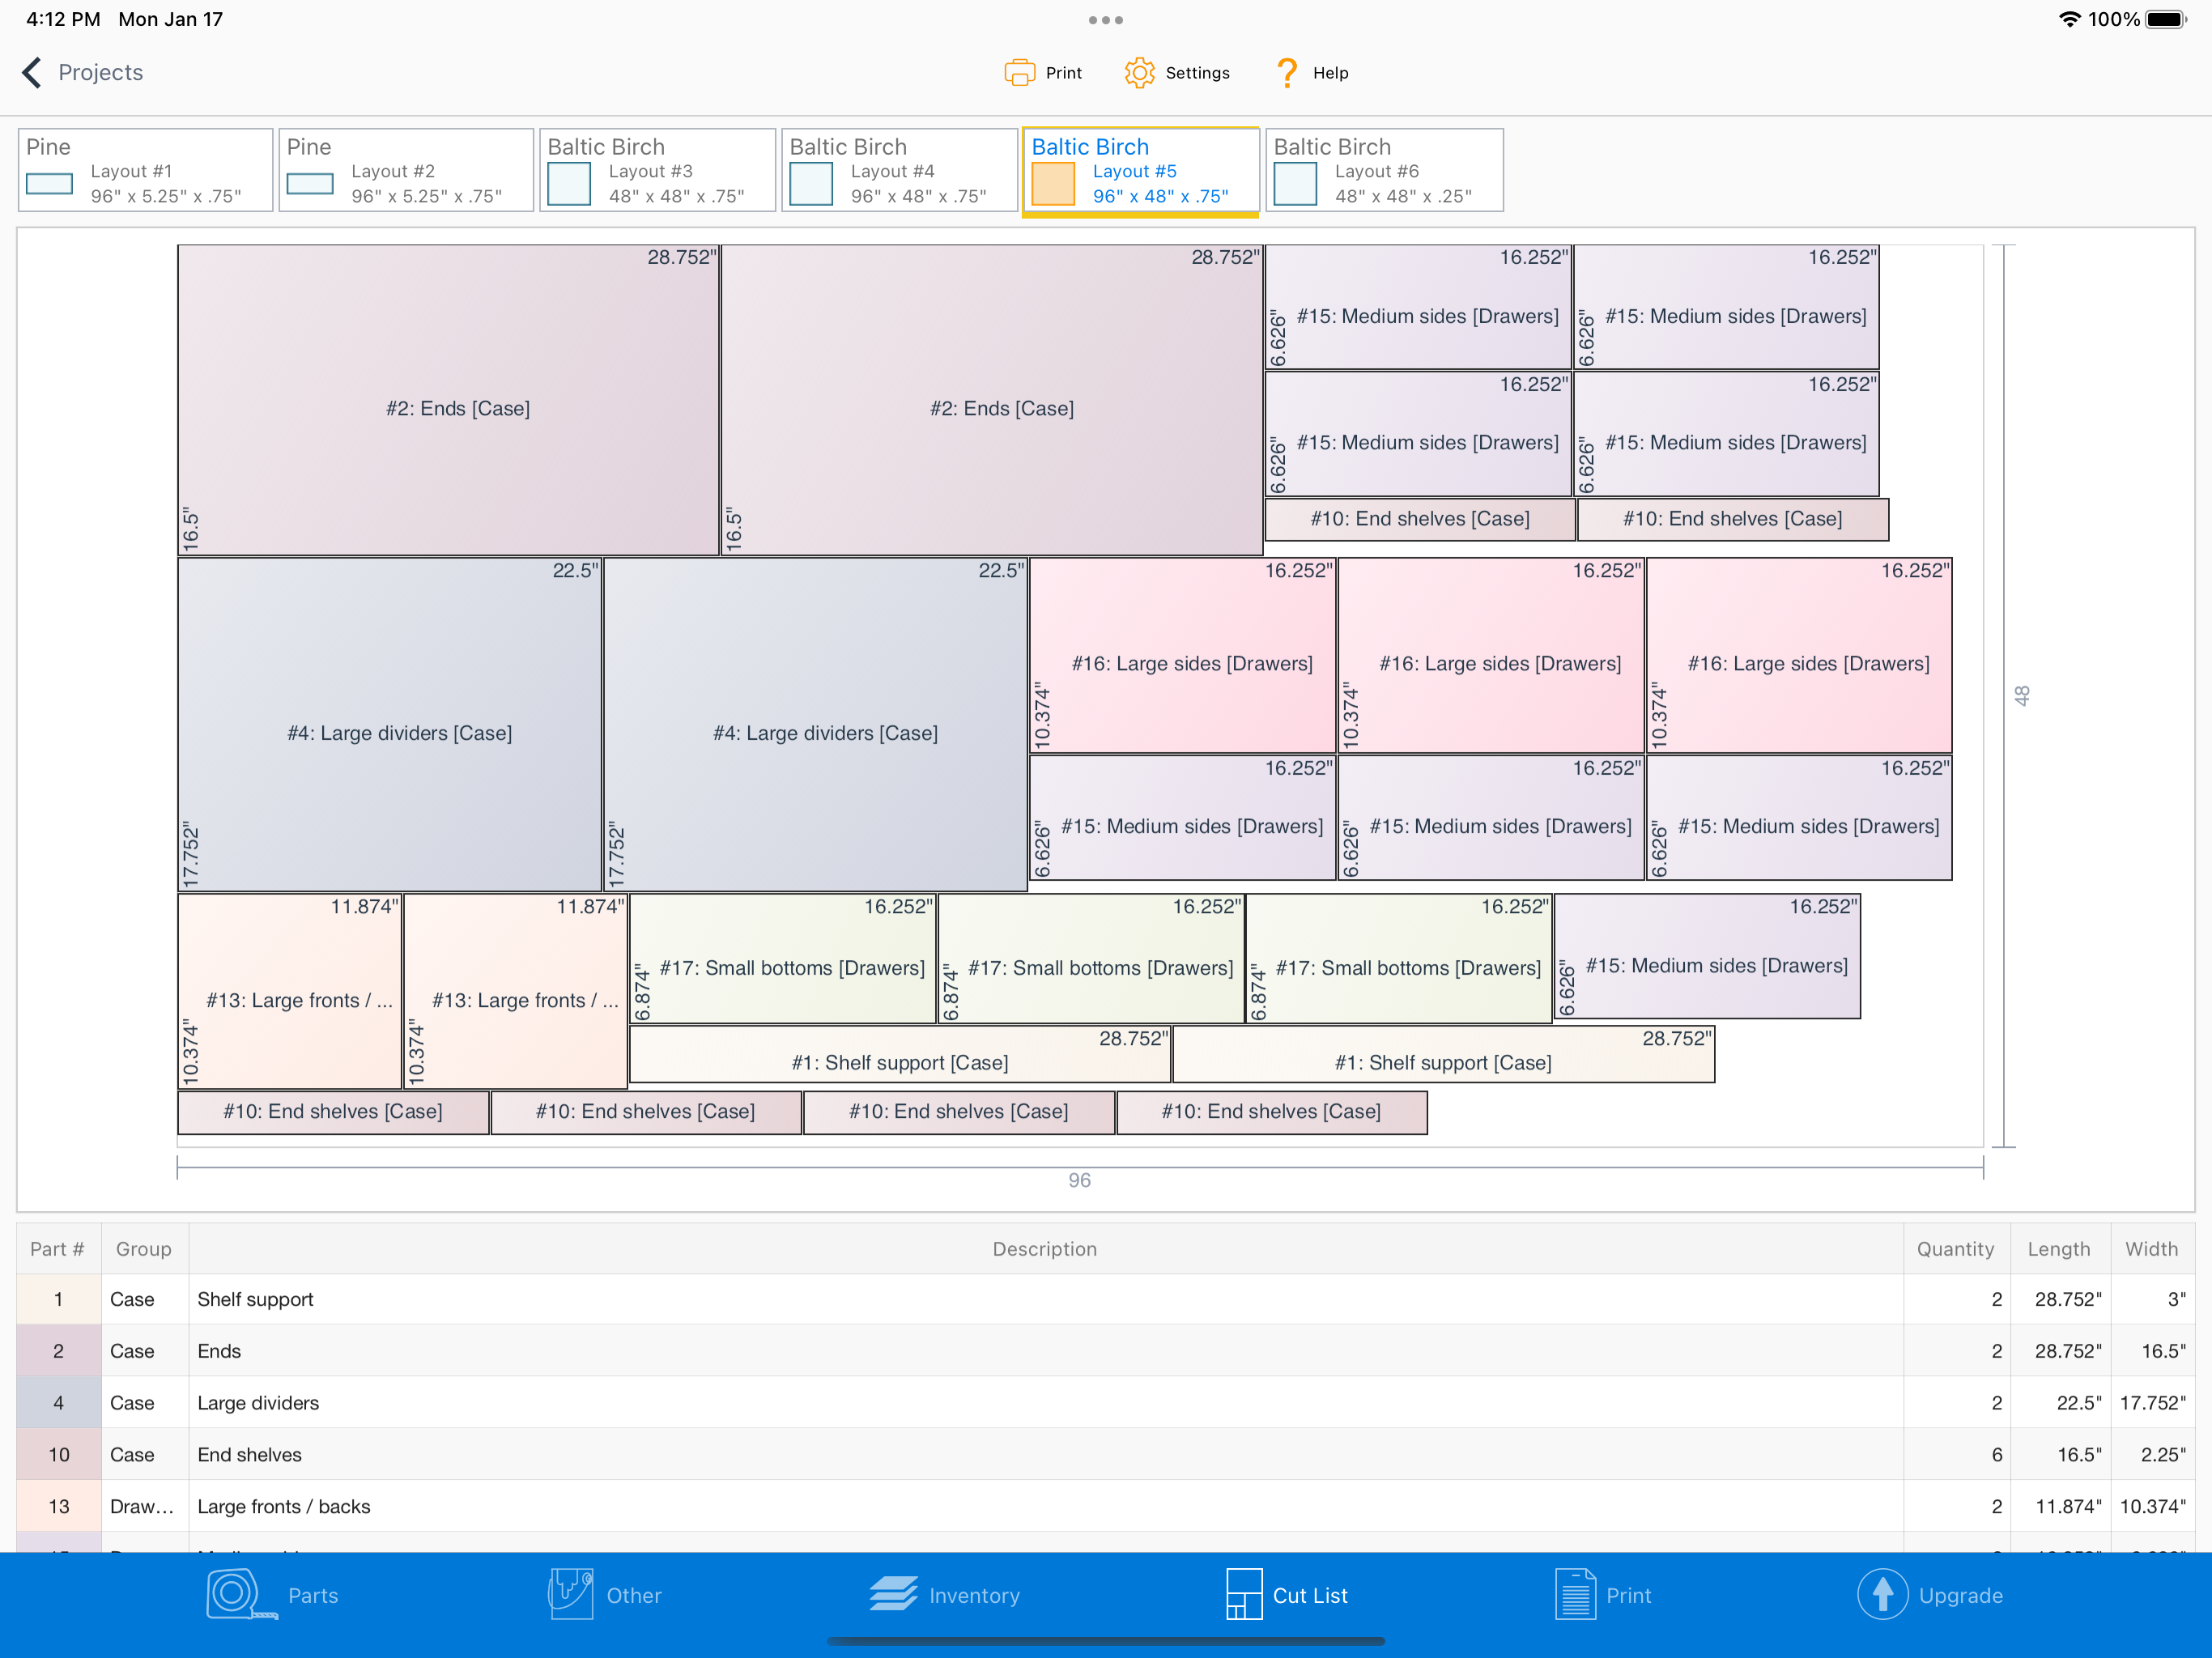Select the right #4: Large dividers panel
Viewport: 2212px width, 1658px height.
click(x=816, y=724)
